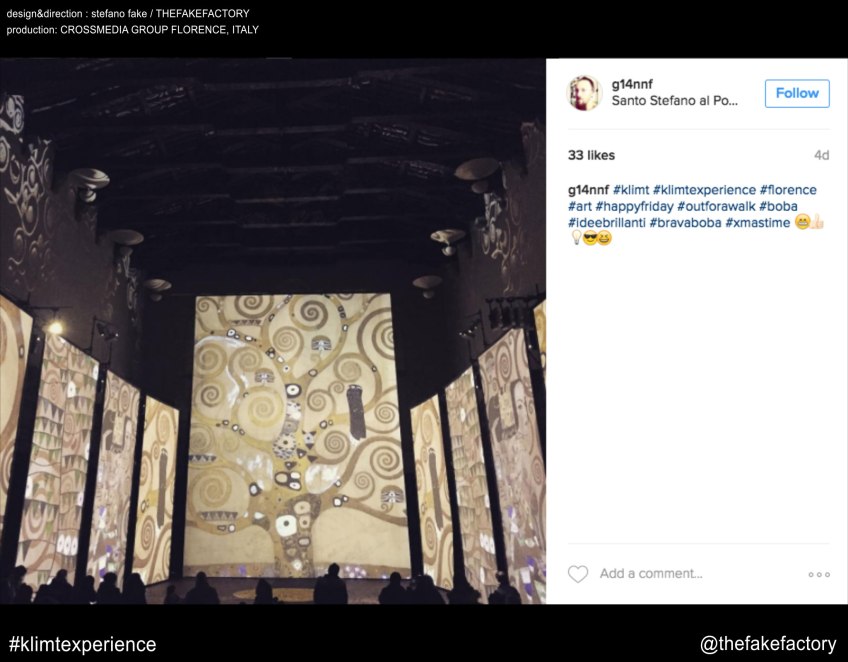The width and height of the screenshot is (848, 662).
Task: Open the three-dot more options menu
Action: (x=819, y=574)
